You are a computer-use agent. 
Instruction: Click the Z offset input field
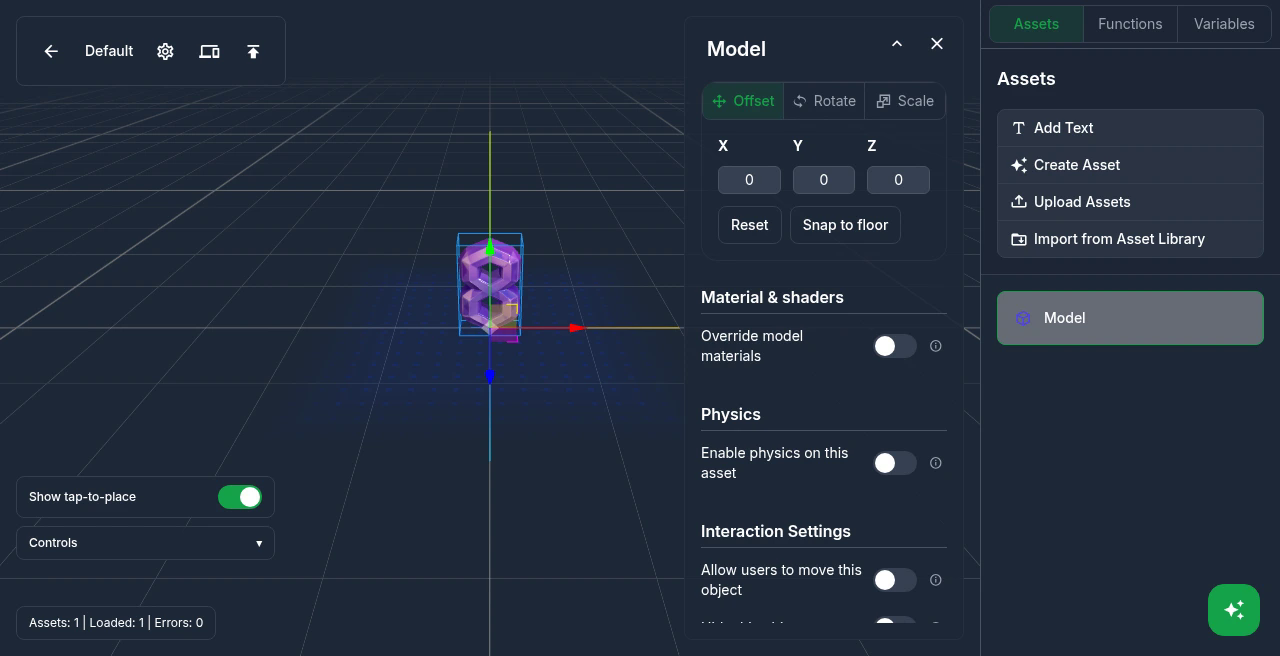pyautogui.click(x=898, y=180)
